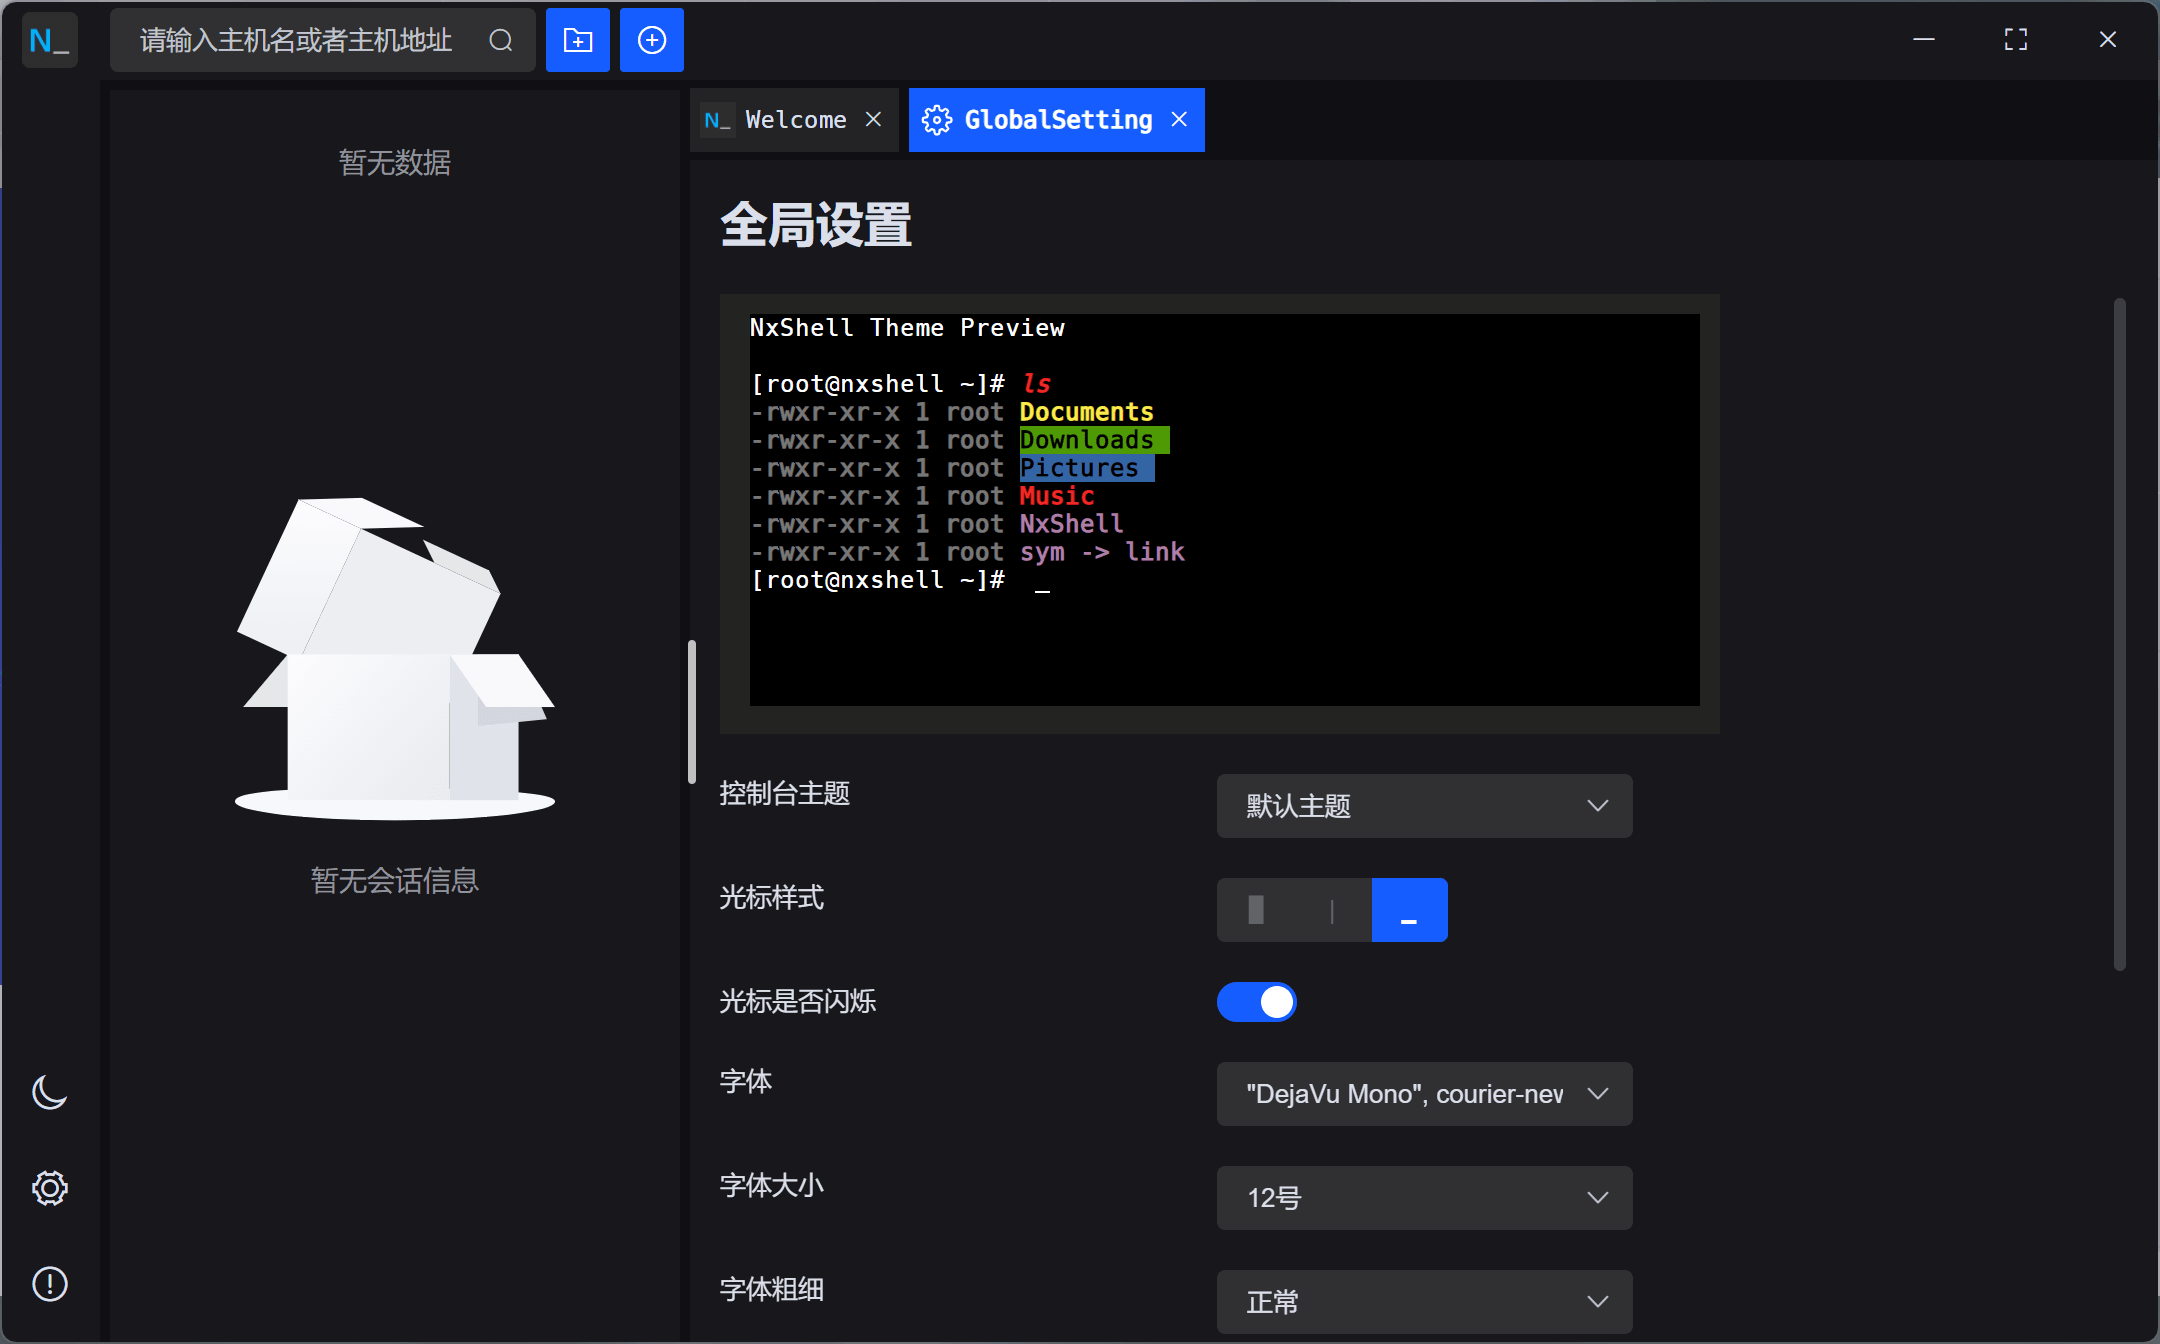Screen dimensions: 2160x1344
Task: Toggle 光标是否闪烁 switch
Action: click(1257, 1002)
